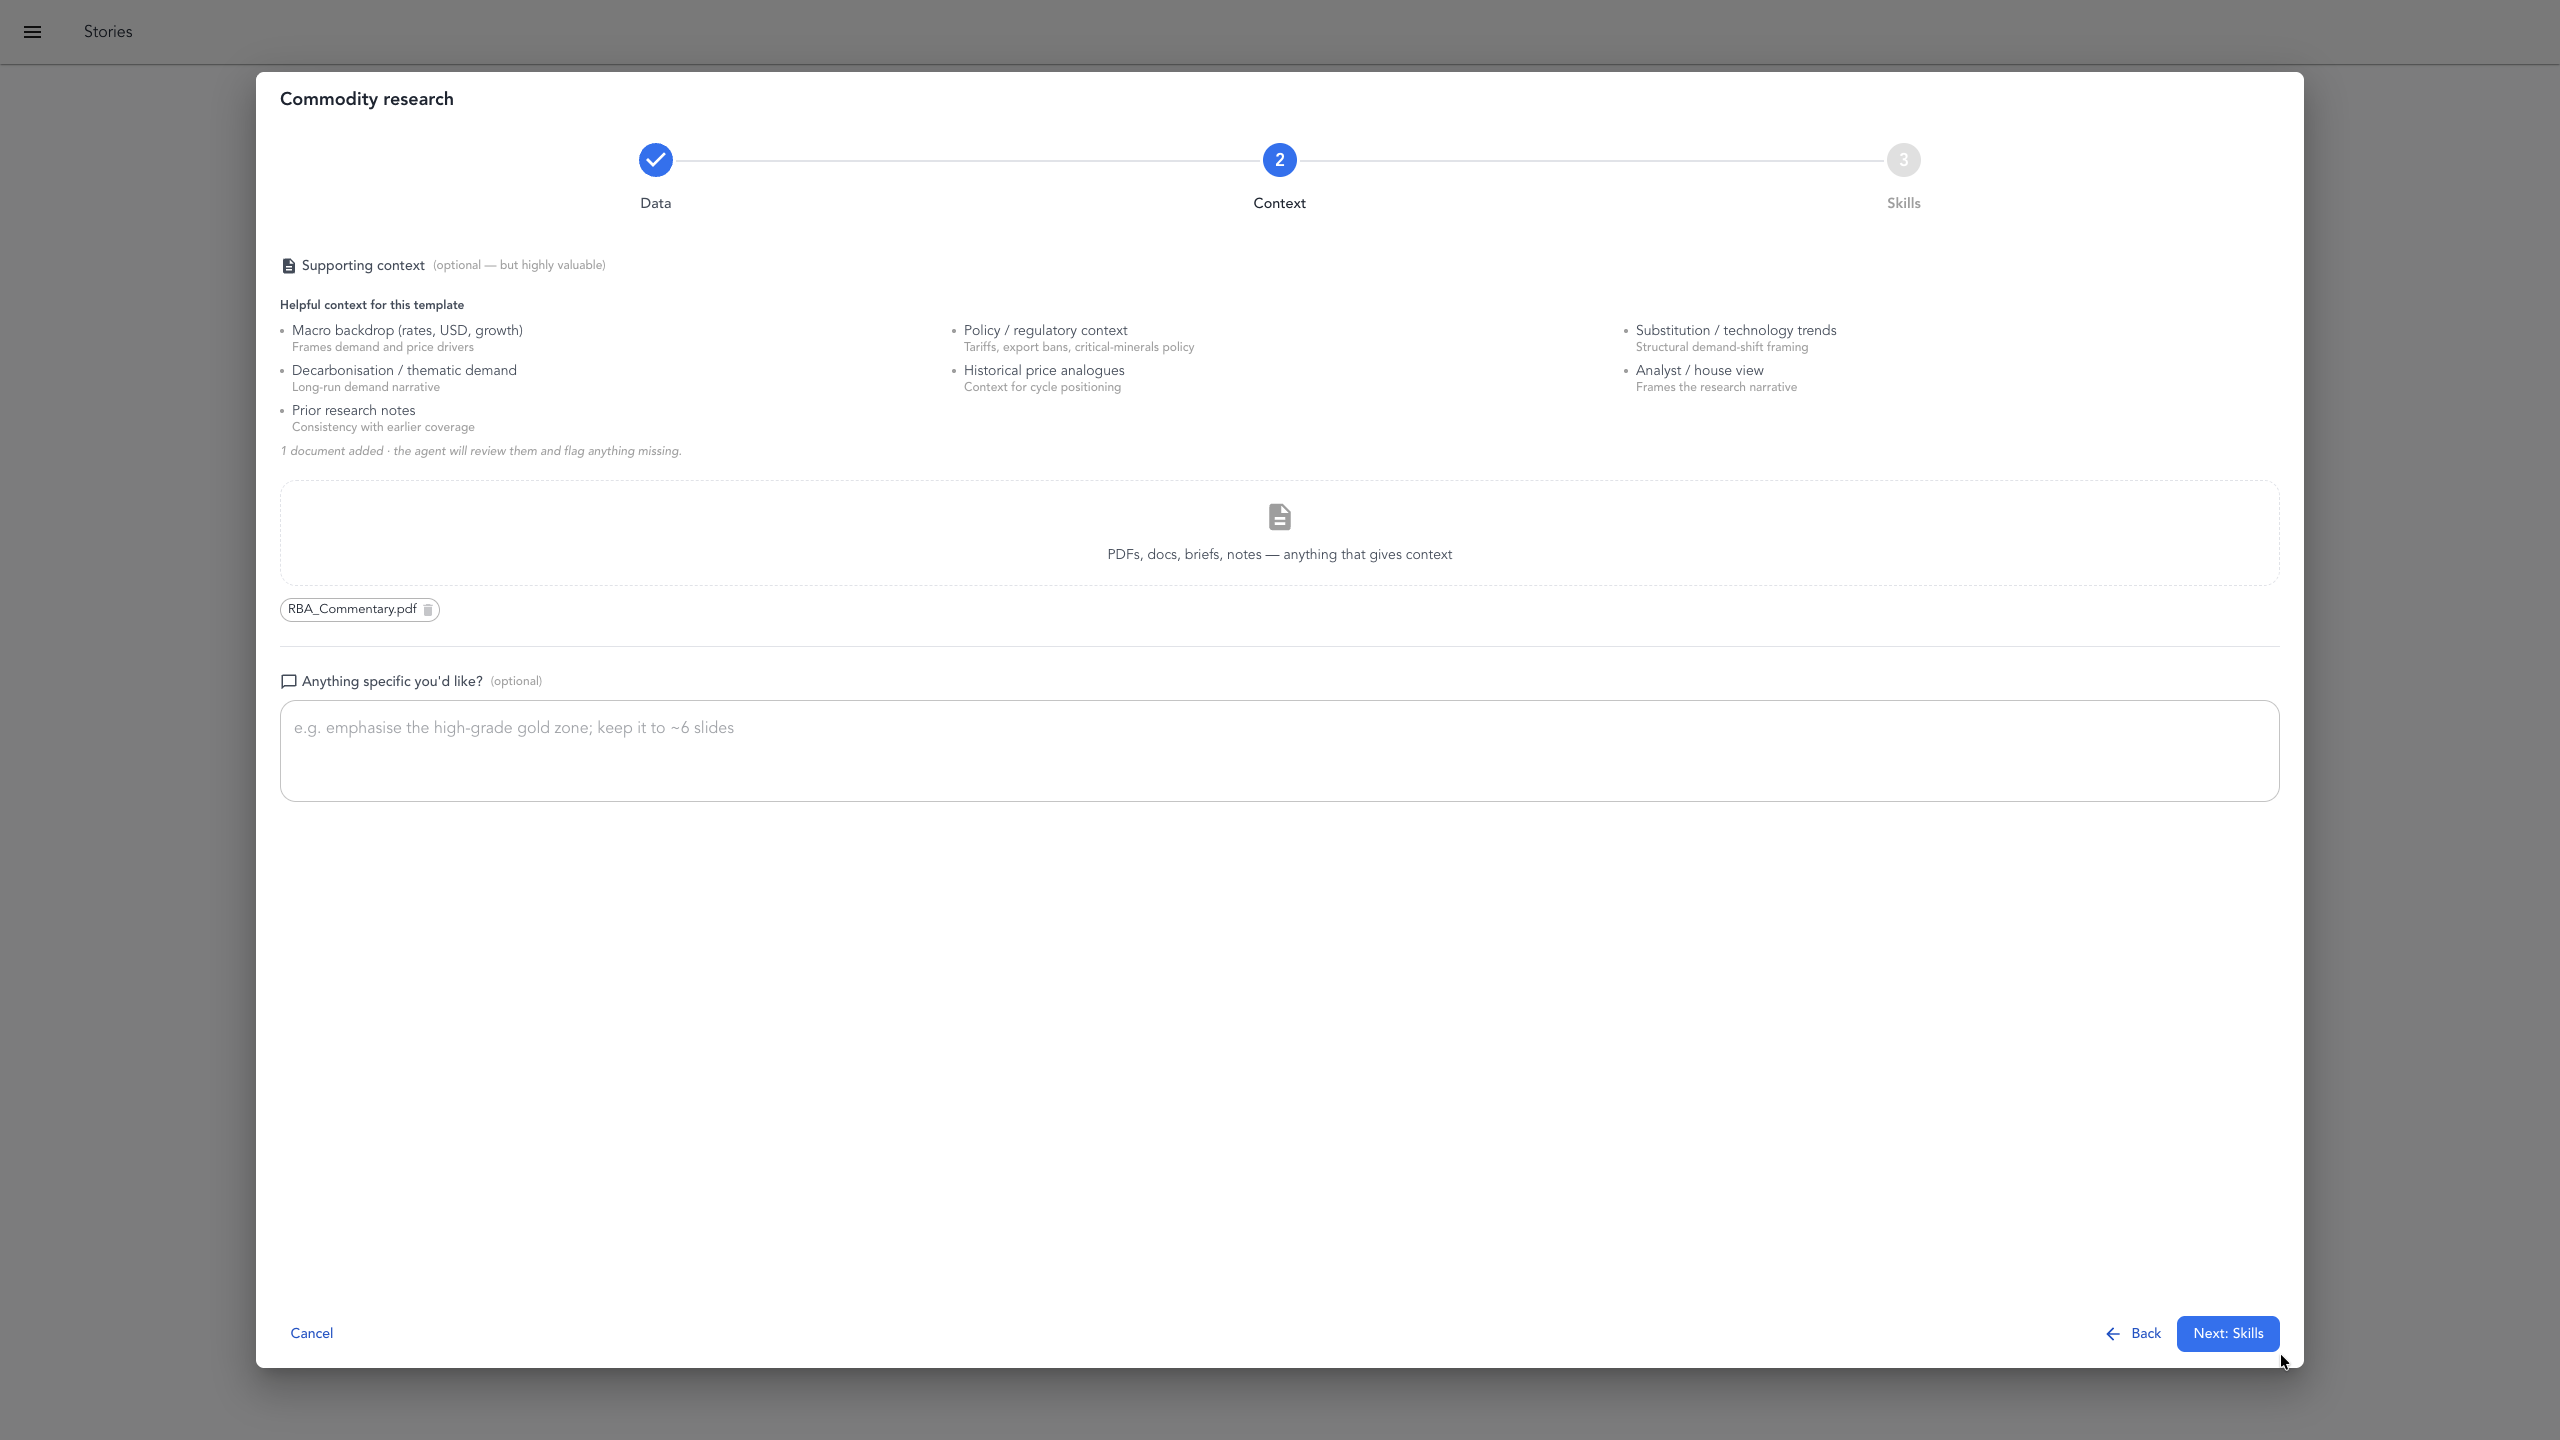Click Long-run demand narrative text
2560x1440 pixels.
pos(366,387)
